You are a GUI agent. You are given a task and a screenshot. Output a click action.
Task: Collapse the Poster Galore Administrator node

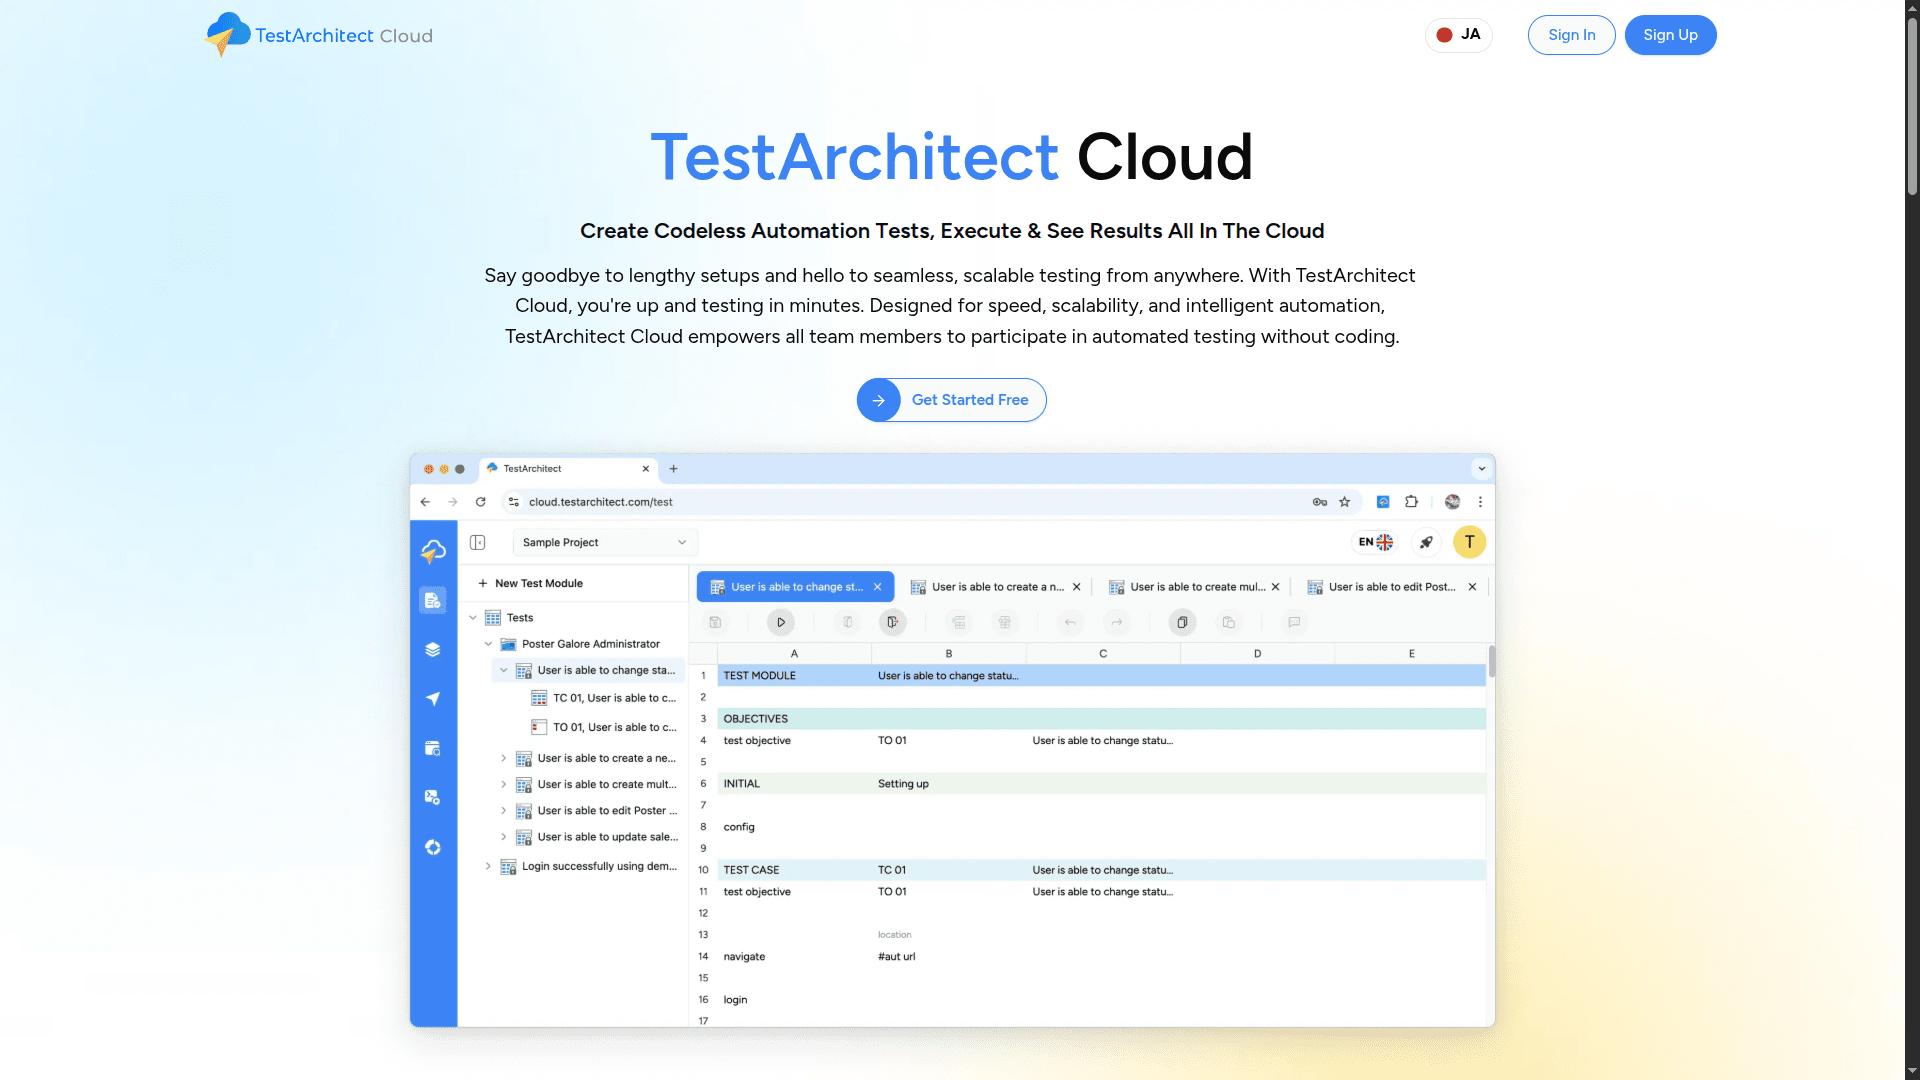click(488, 644)
